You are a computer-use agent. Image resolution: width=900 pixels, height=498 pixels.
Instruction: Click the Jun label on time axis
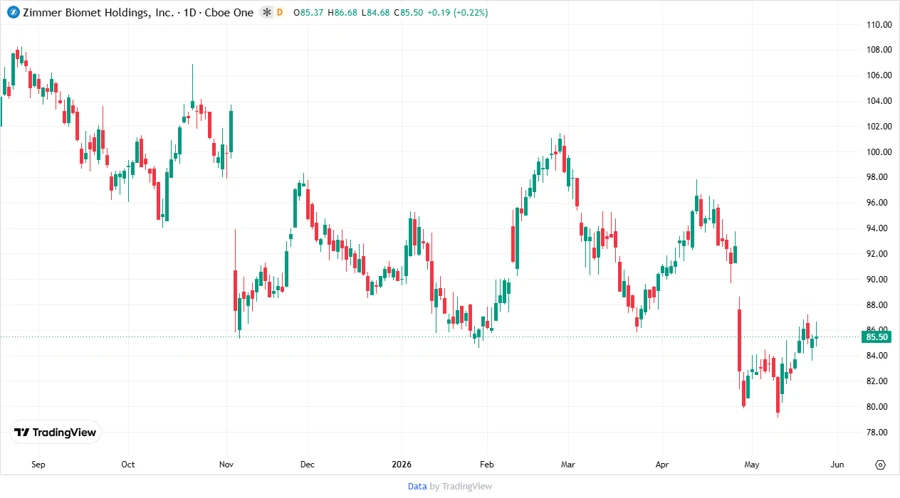point(837,464)
